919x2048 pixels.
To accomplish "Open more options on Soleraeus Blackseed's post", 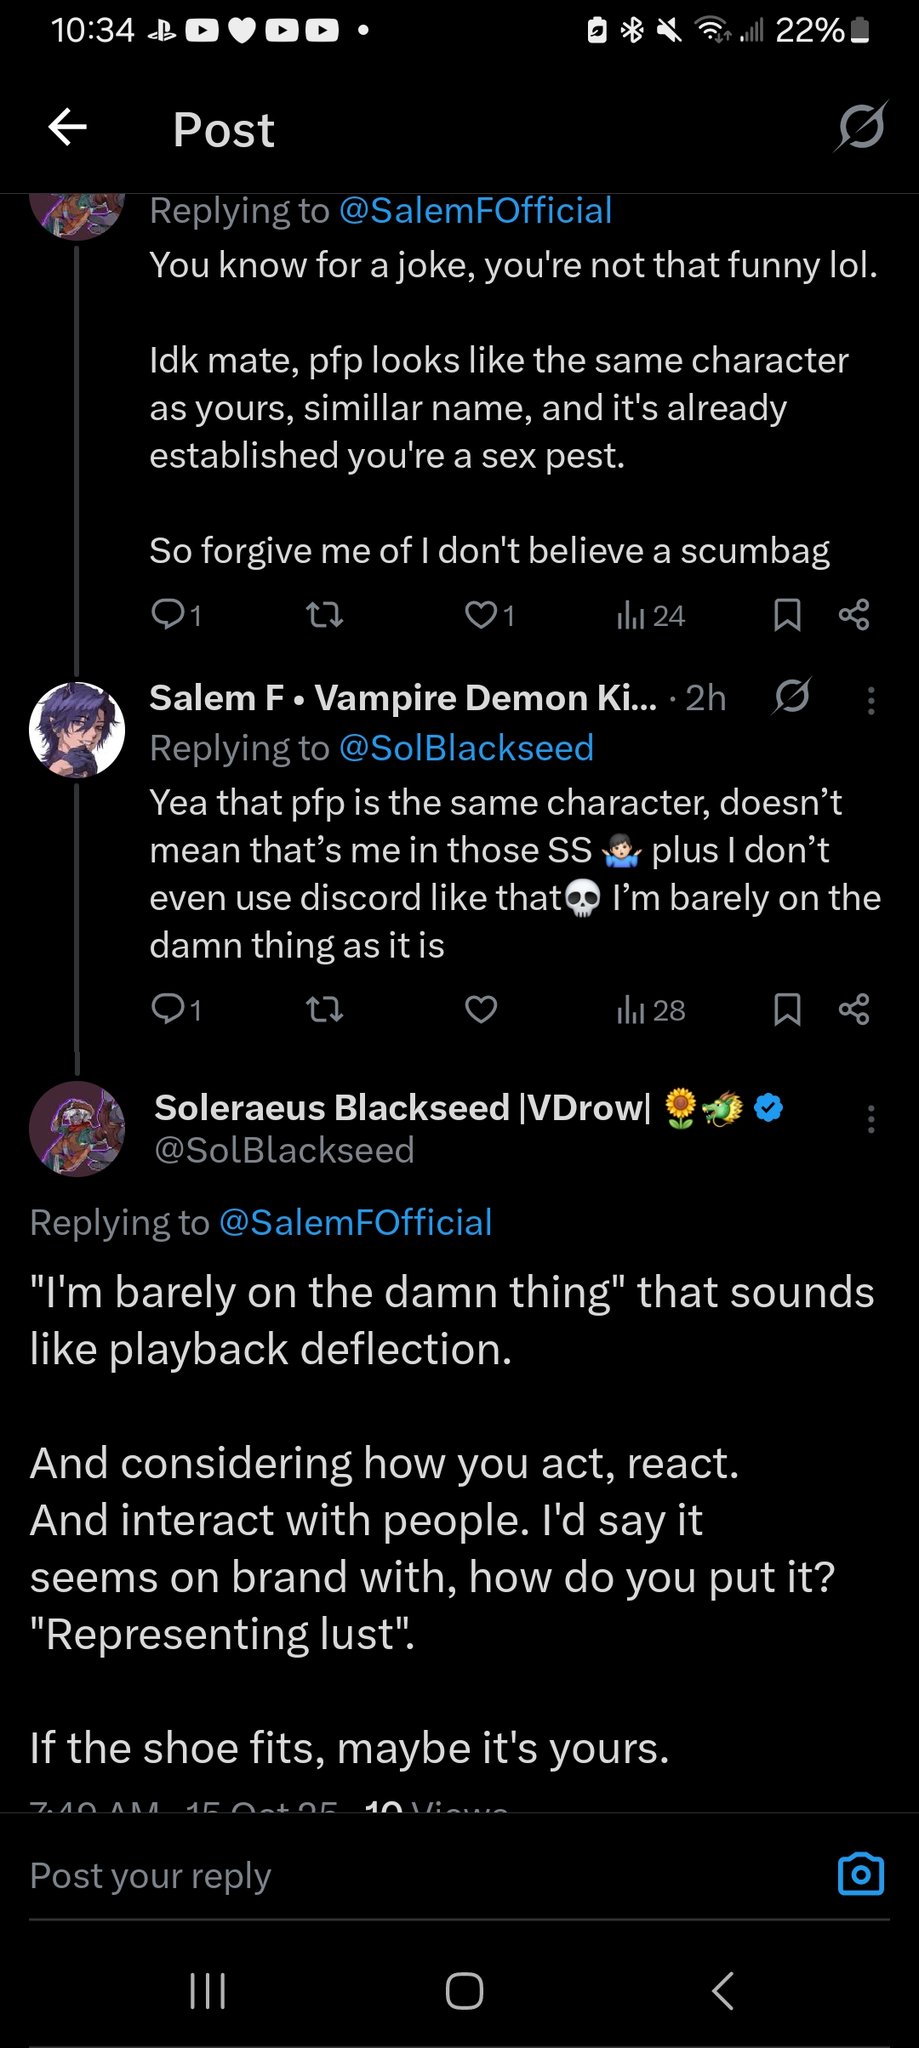I will [871, 1119].
